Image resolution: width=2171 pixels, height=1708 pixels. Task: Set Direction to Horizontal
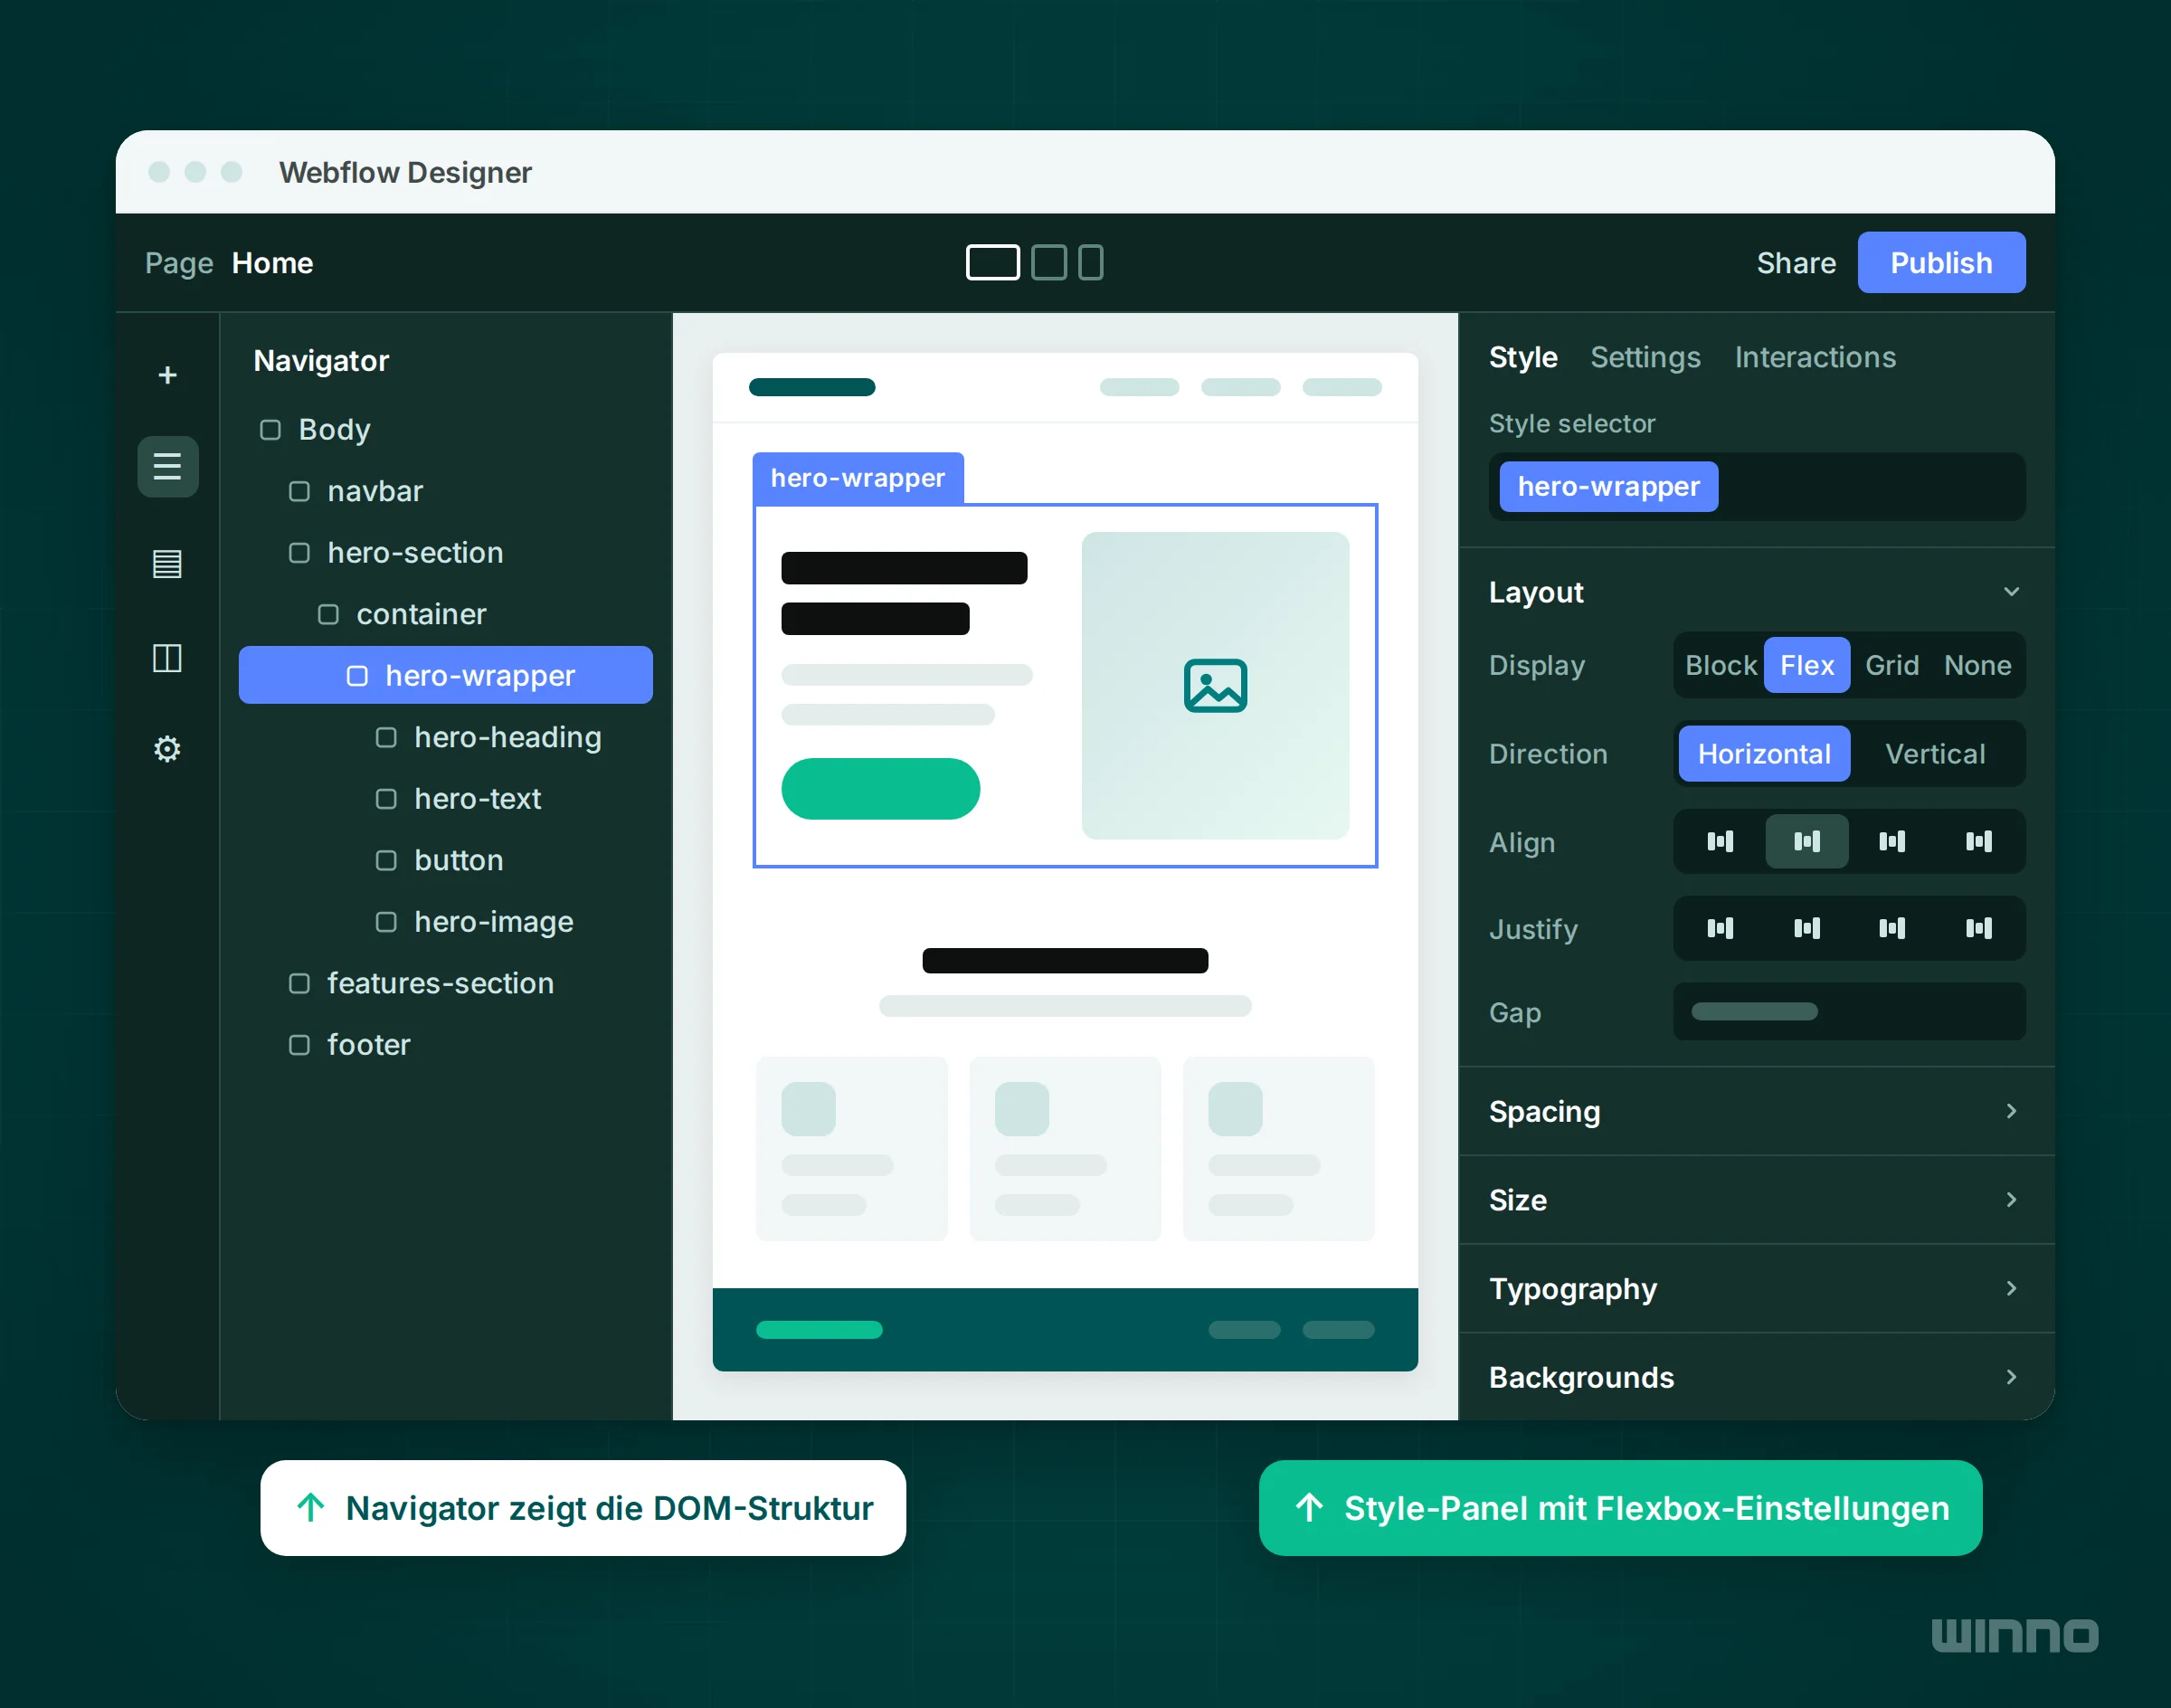coord(1764,753)
